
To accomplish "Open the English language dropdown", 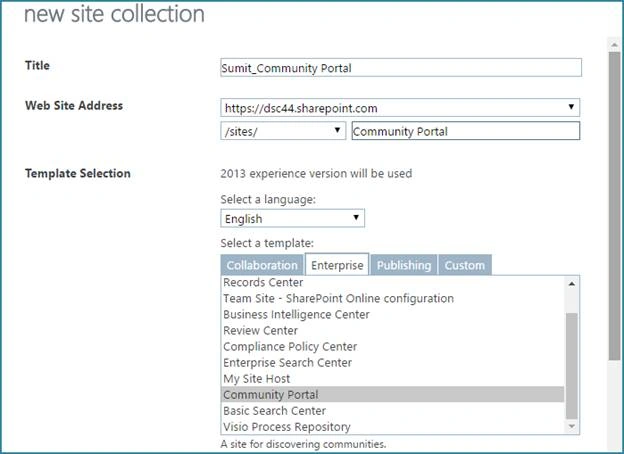I will click(292, 218).
